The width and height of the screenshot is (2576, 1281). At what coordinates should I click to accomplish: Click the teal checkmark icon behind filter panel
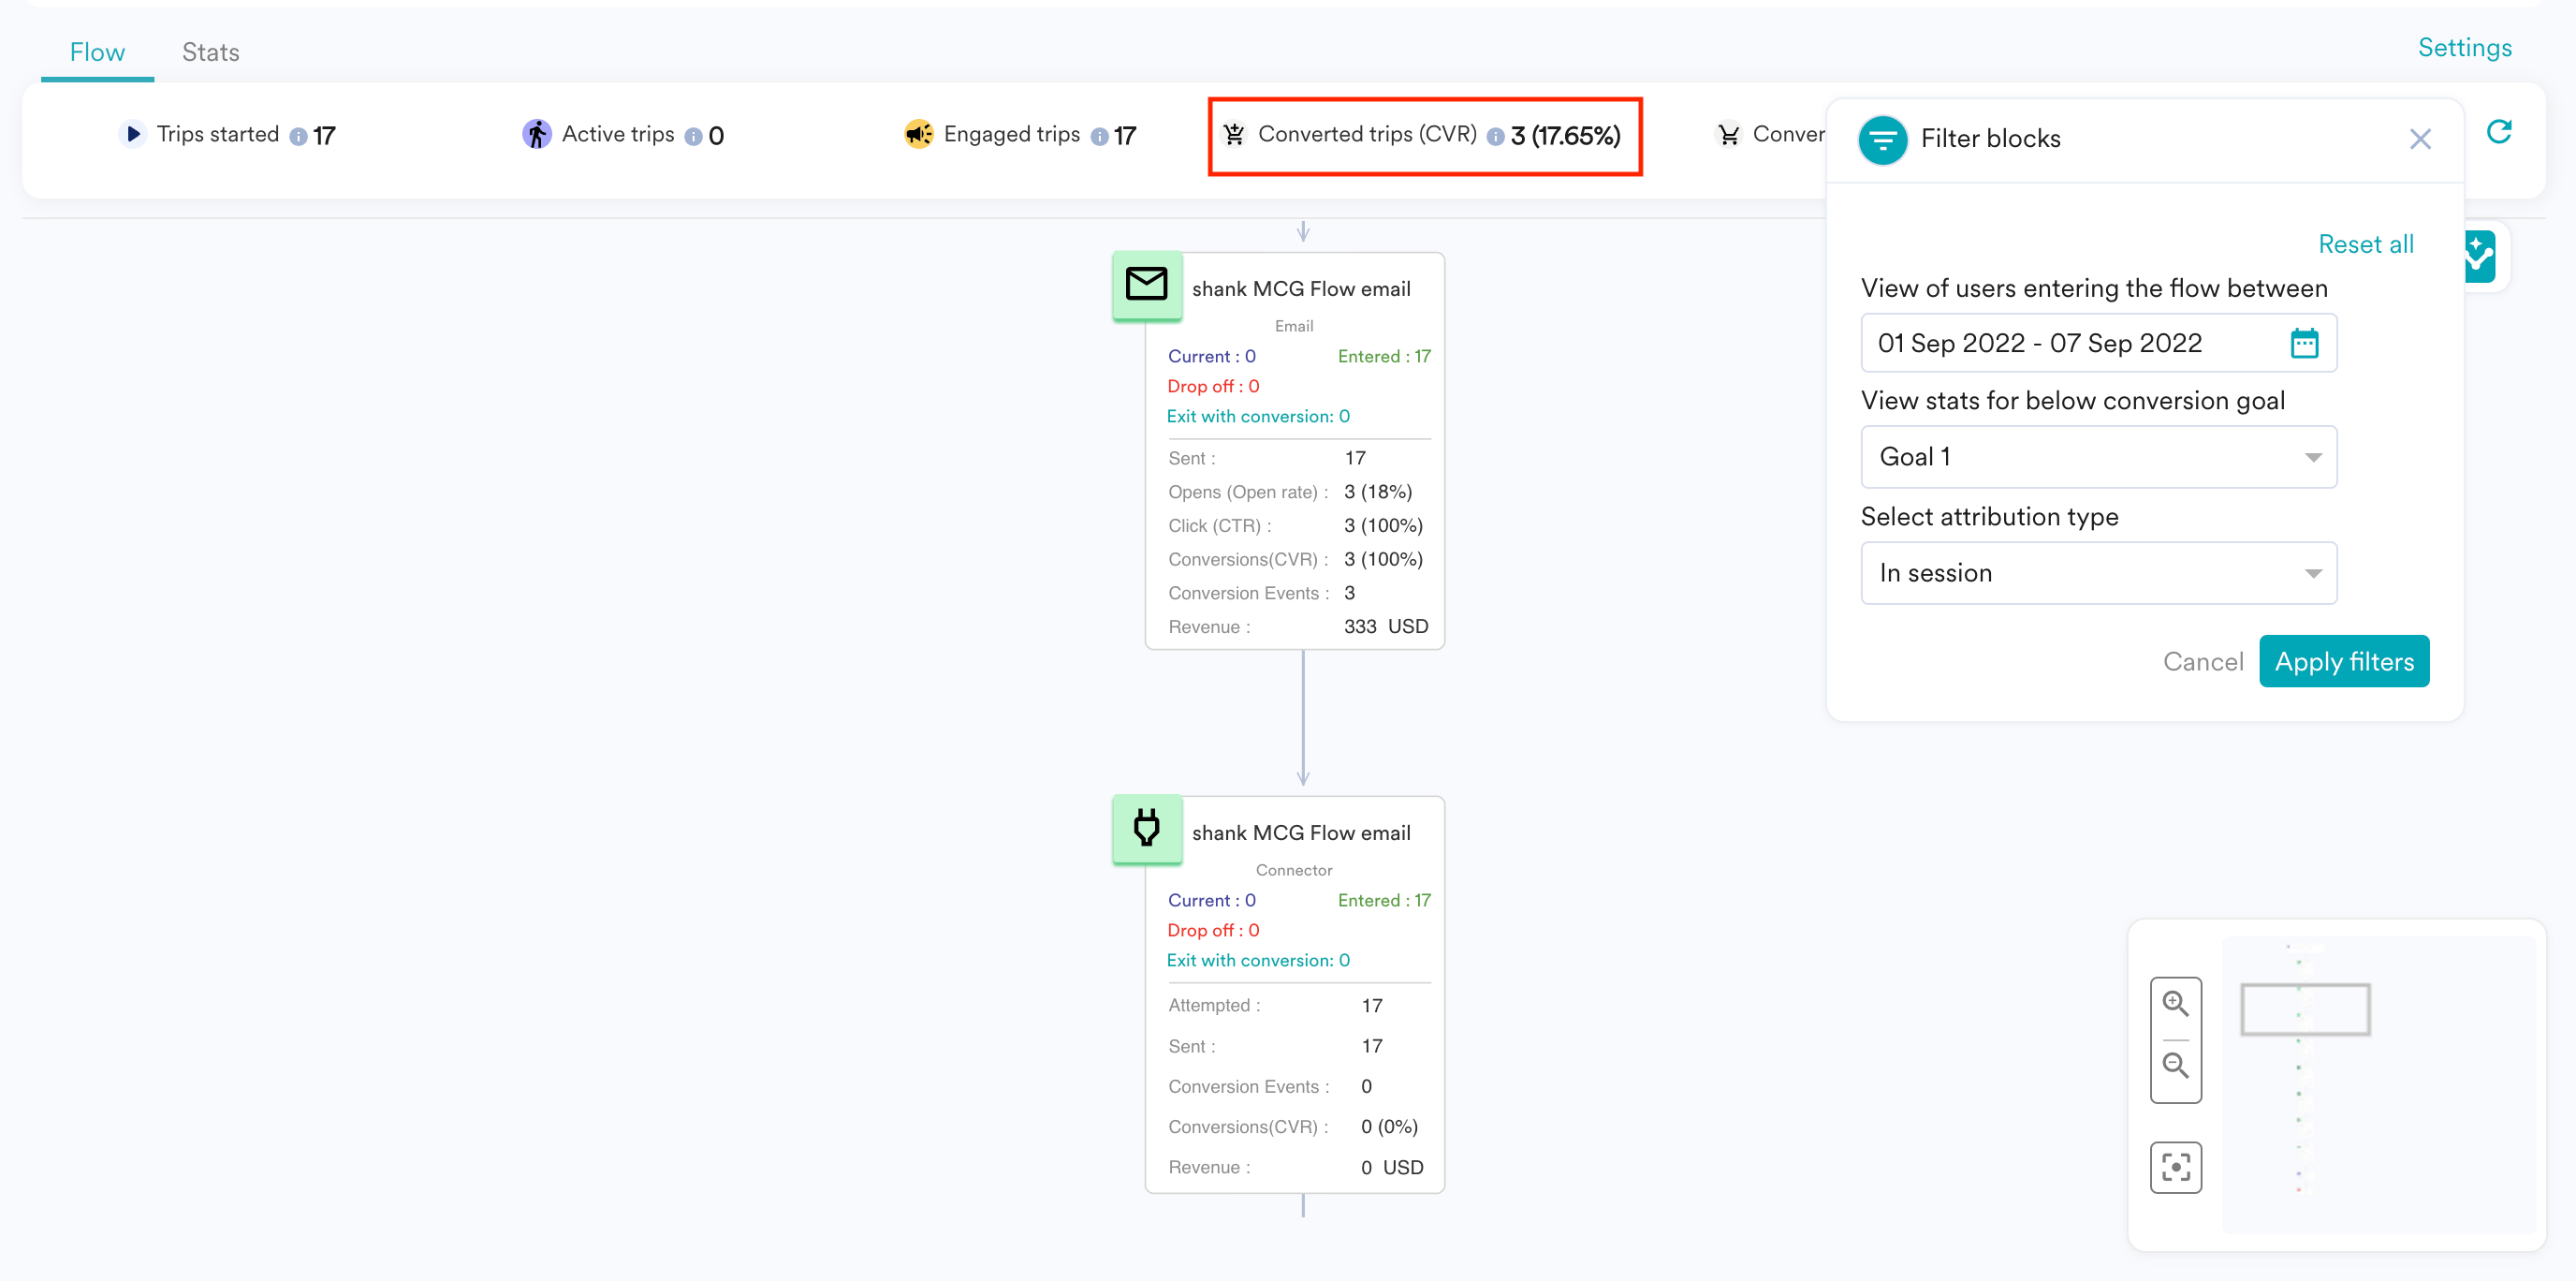pyautogui.click(x=2481, y=257)
